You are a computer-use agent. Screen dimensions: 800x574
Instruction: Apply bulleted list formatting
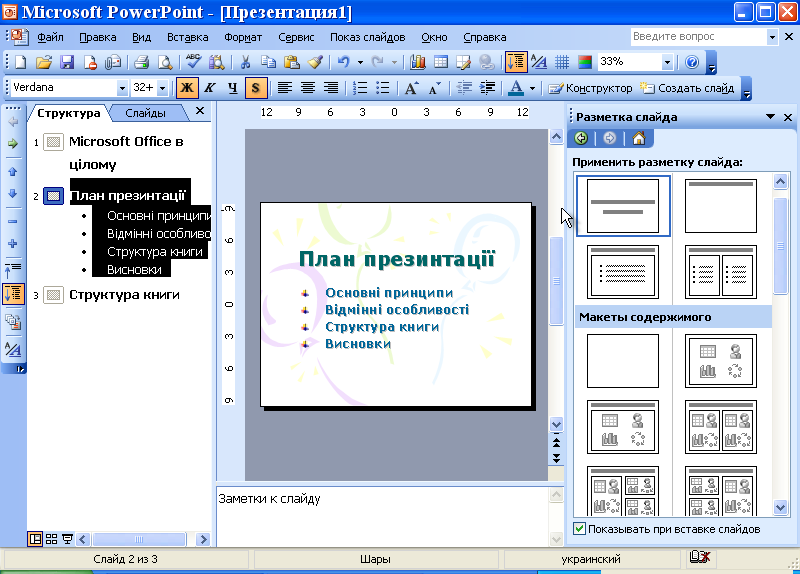(383, 88)
